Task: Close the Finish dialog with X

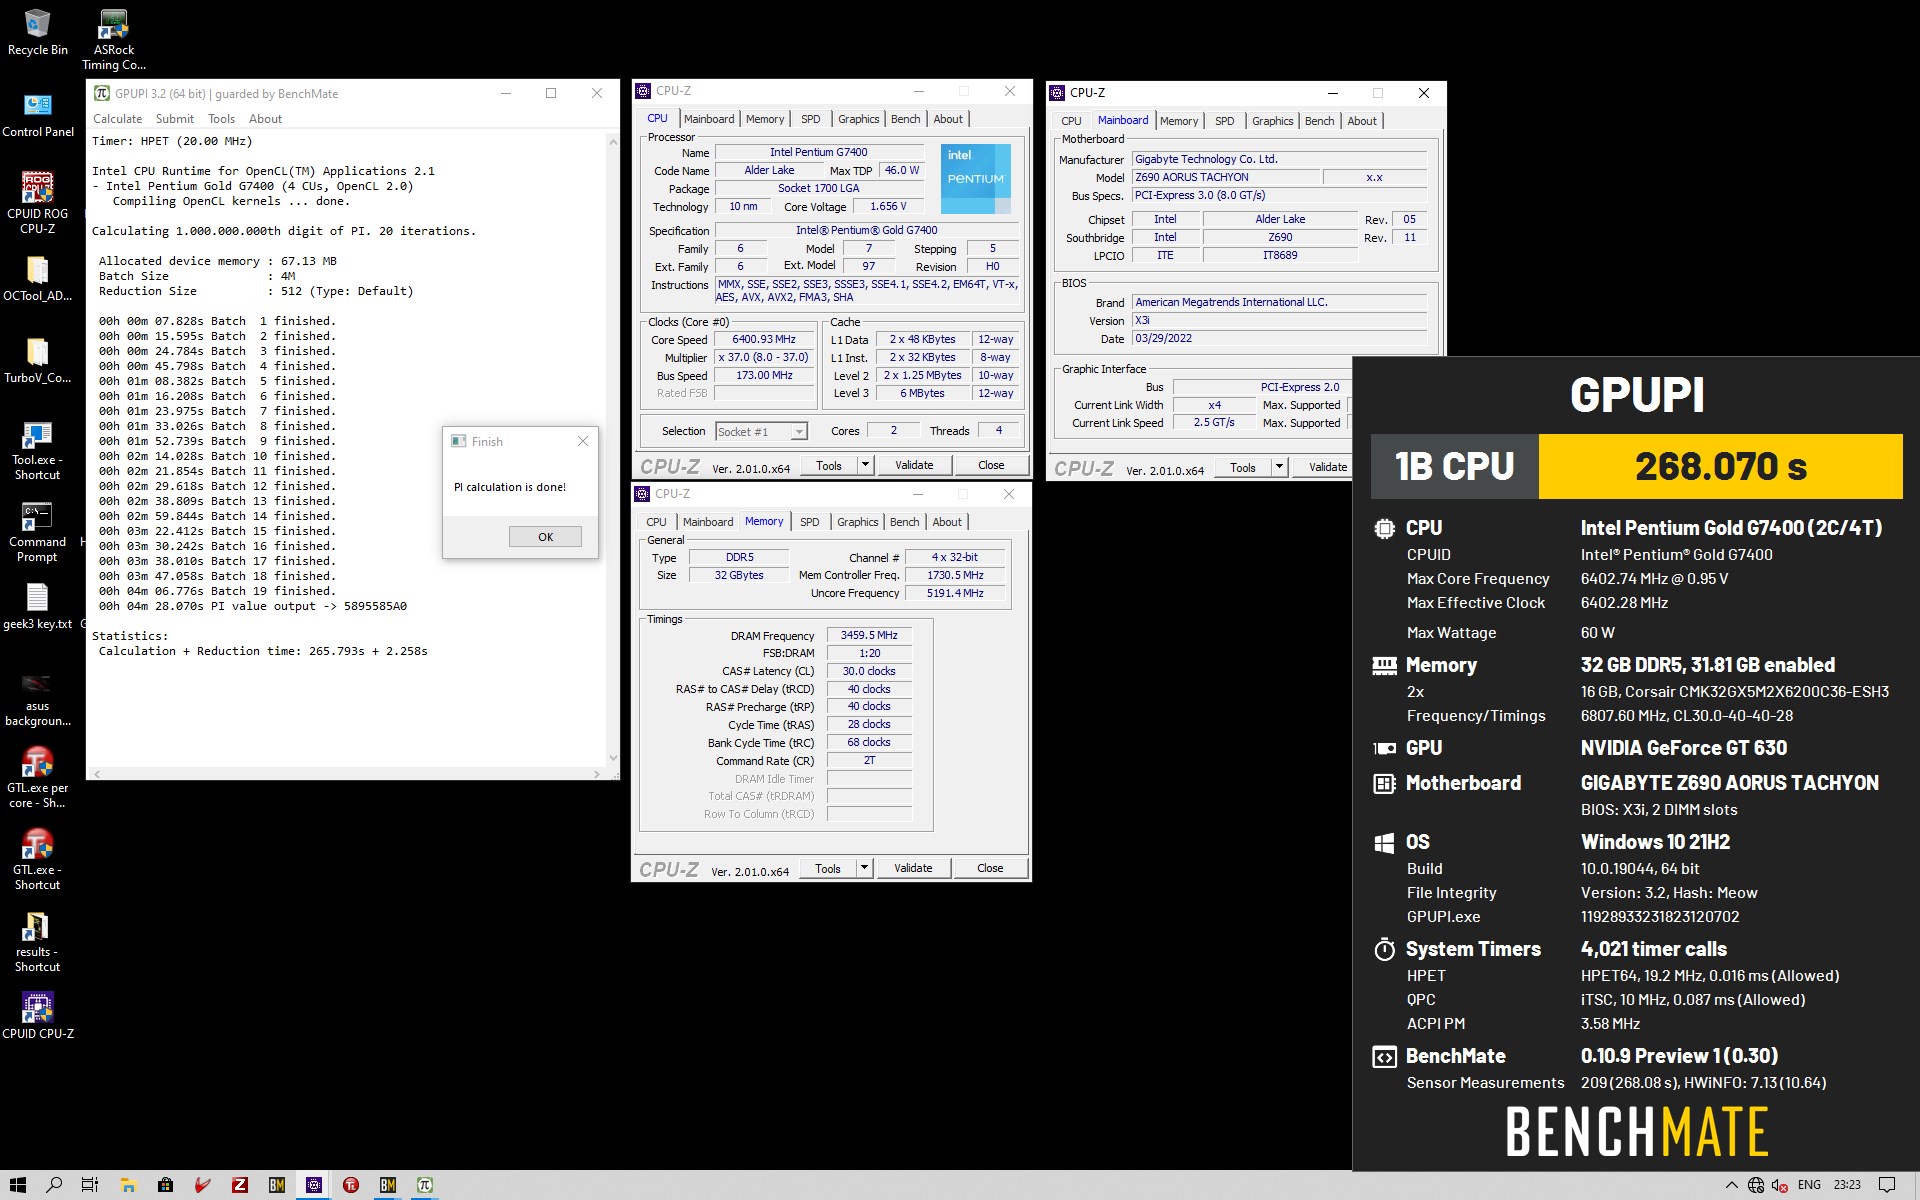Action: (583, 441)
